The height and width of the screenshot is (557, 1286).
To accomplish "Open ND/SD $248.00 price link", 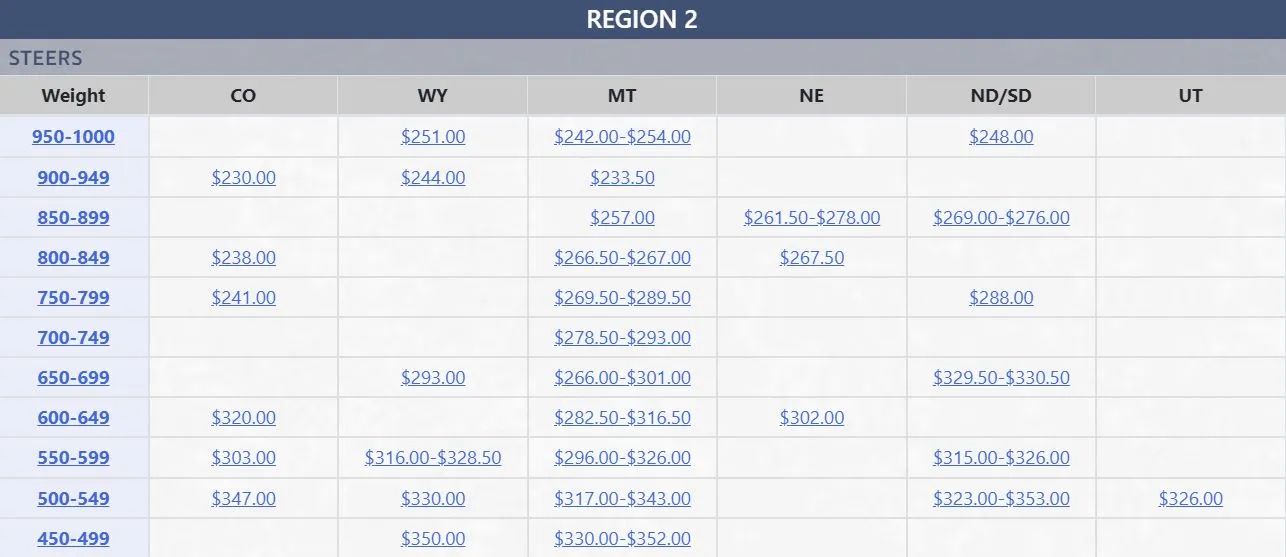I will 1001,137.
